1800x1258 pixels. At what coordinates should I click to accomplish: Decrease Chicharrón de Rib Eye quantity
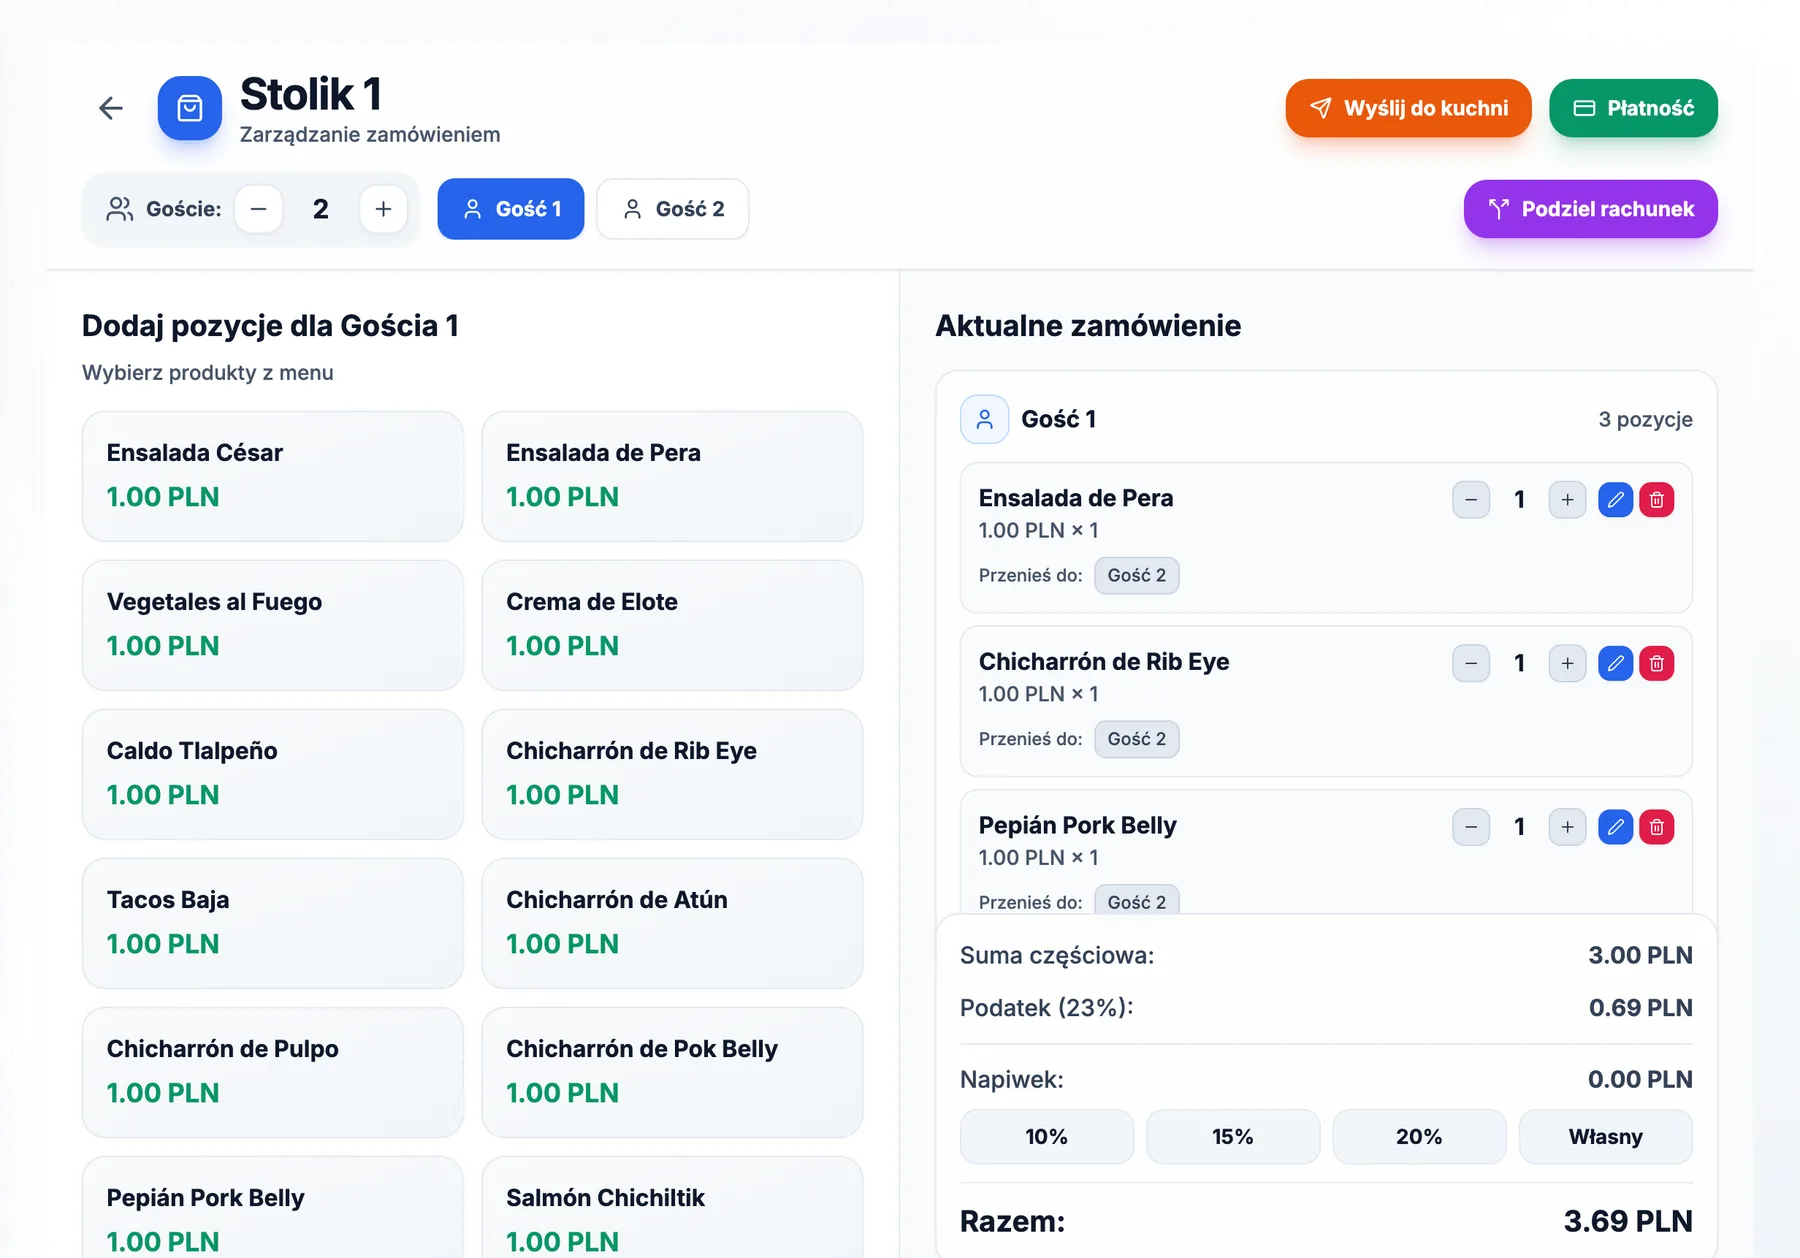[1471, 663]
